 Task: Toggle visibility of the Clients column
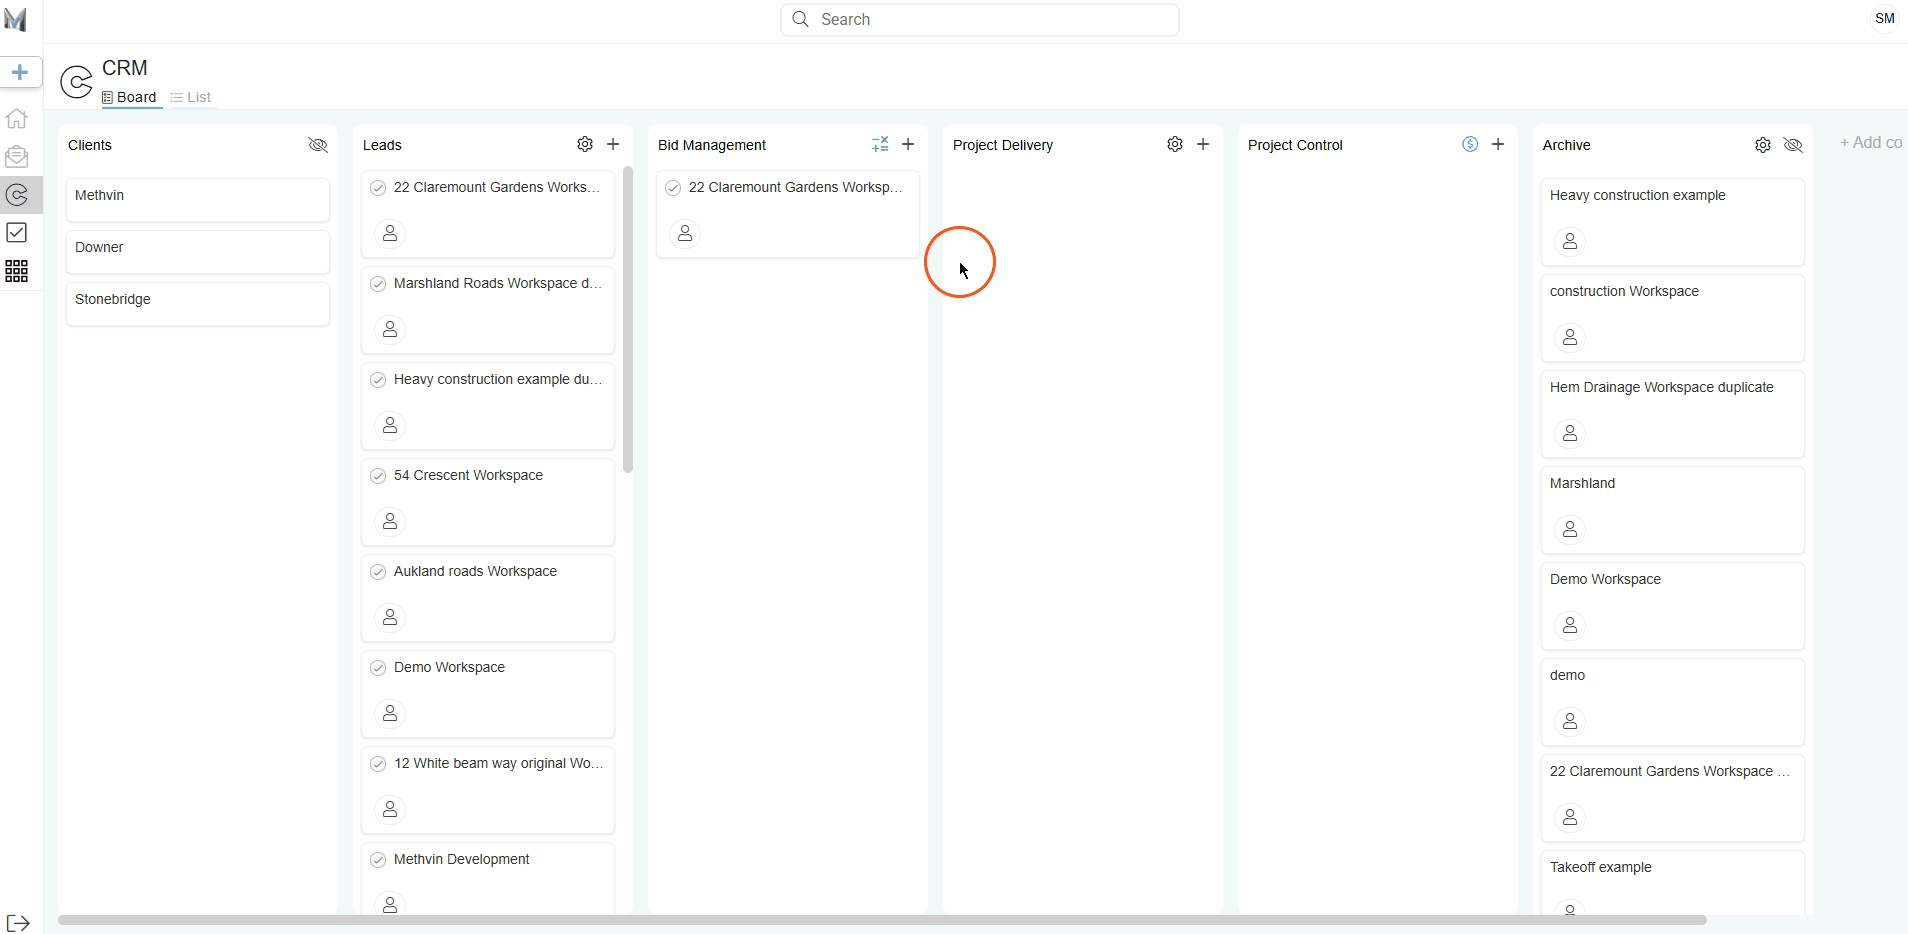pos(318,145)
